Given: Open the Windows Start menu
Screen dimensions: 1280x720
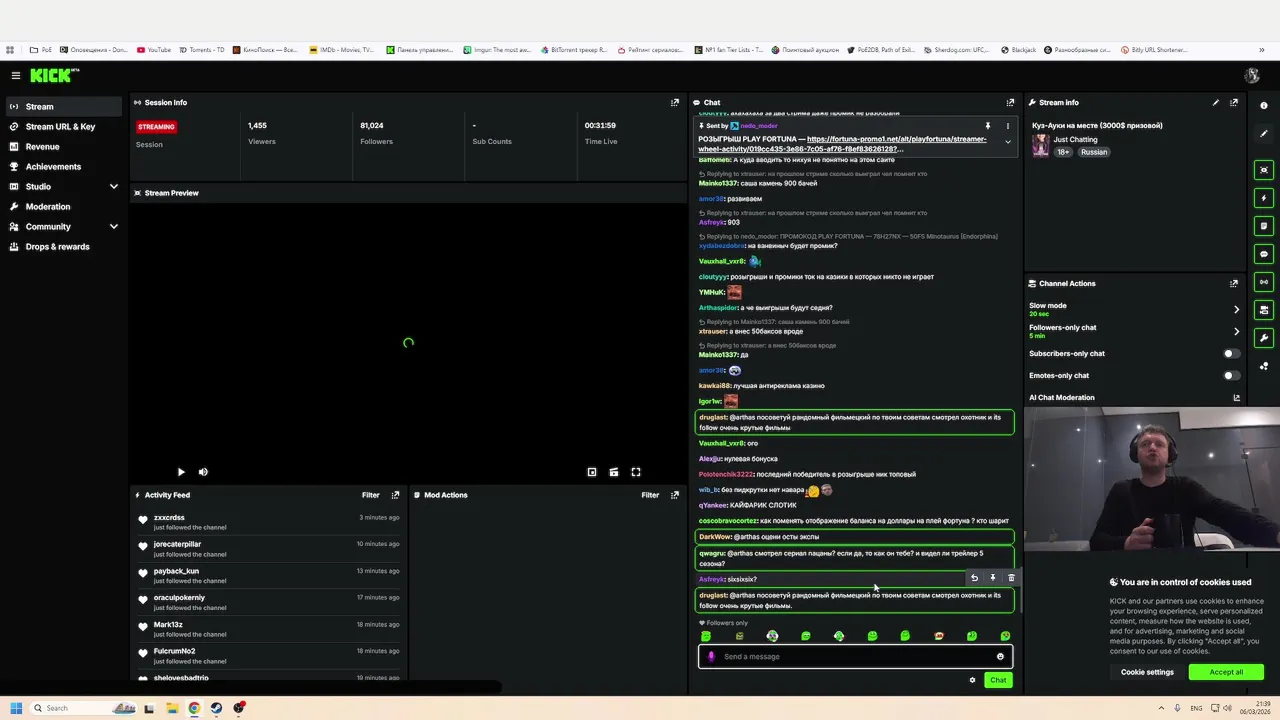Looking at the screenshot, I should click(16, 708).
